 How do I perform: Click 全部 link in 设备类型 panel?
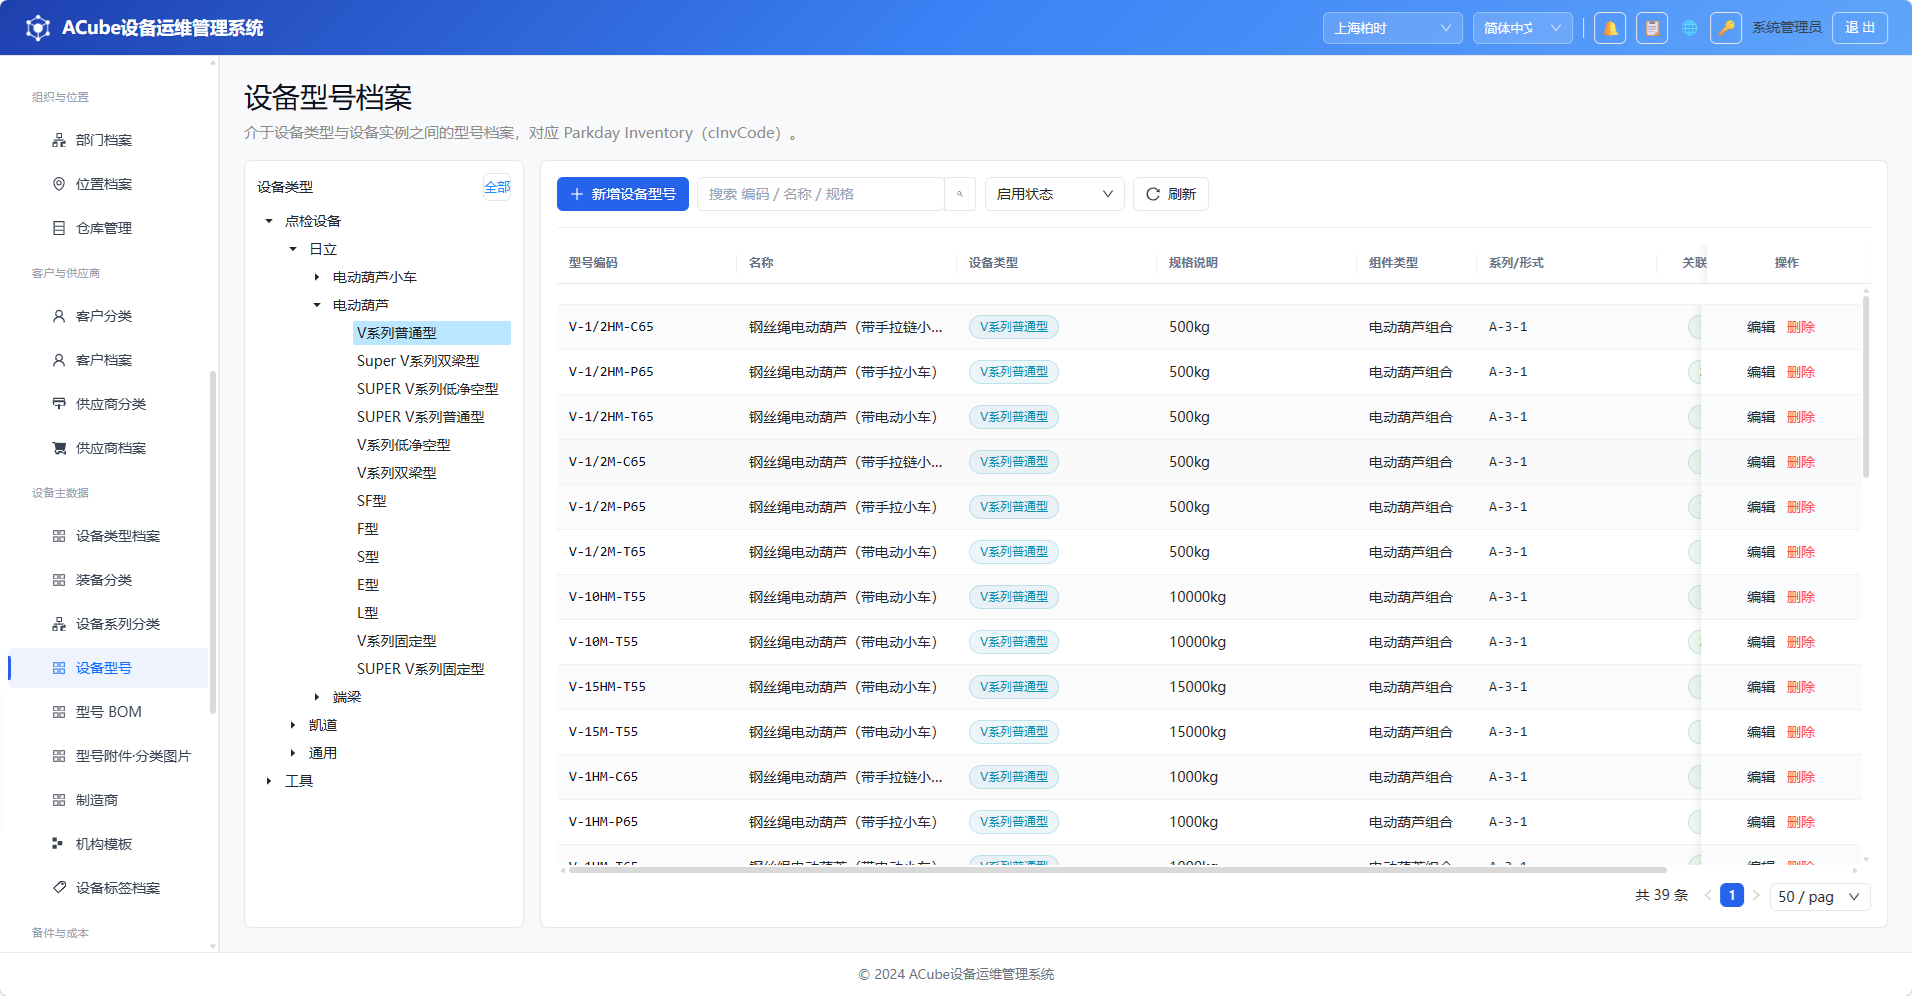pos(497,187)
